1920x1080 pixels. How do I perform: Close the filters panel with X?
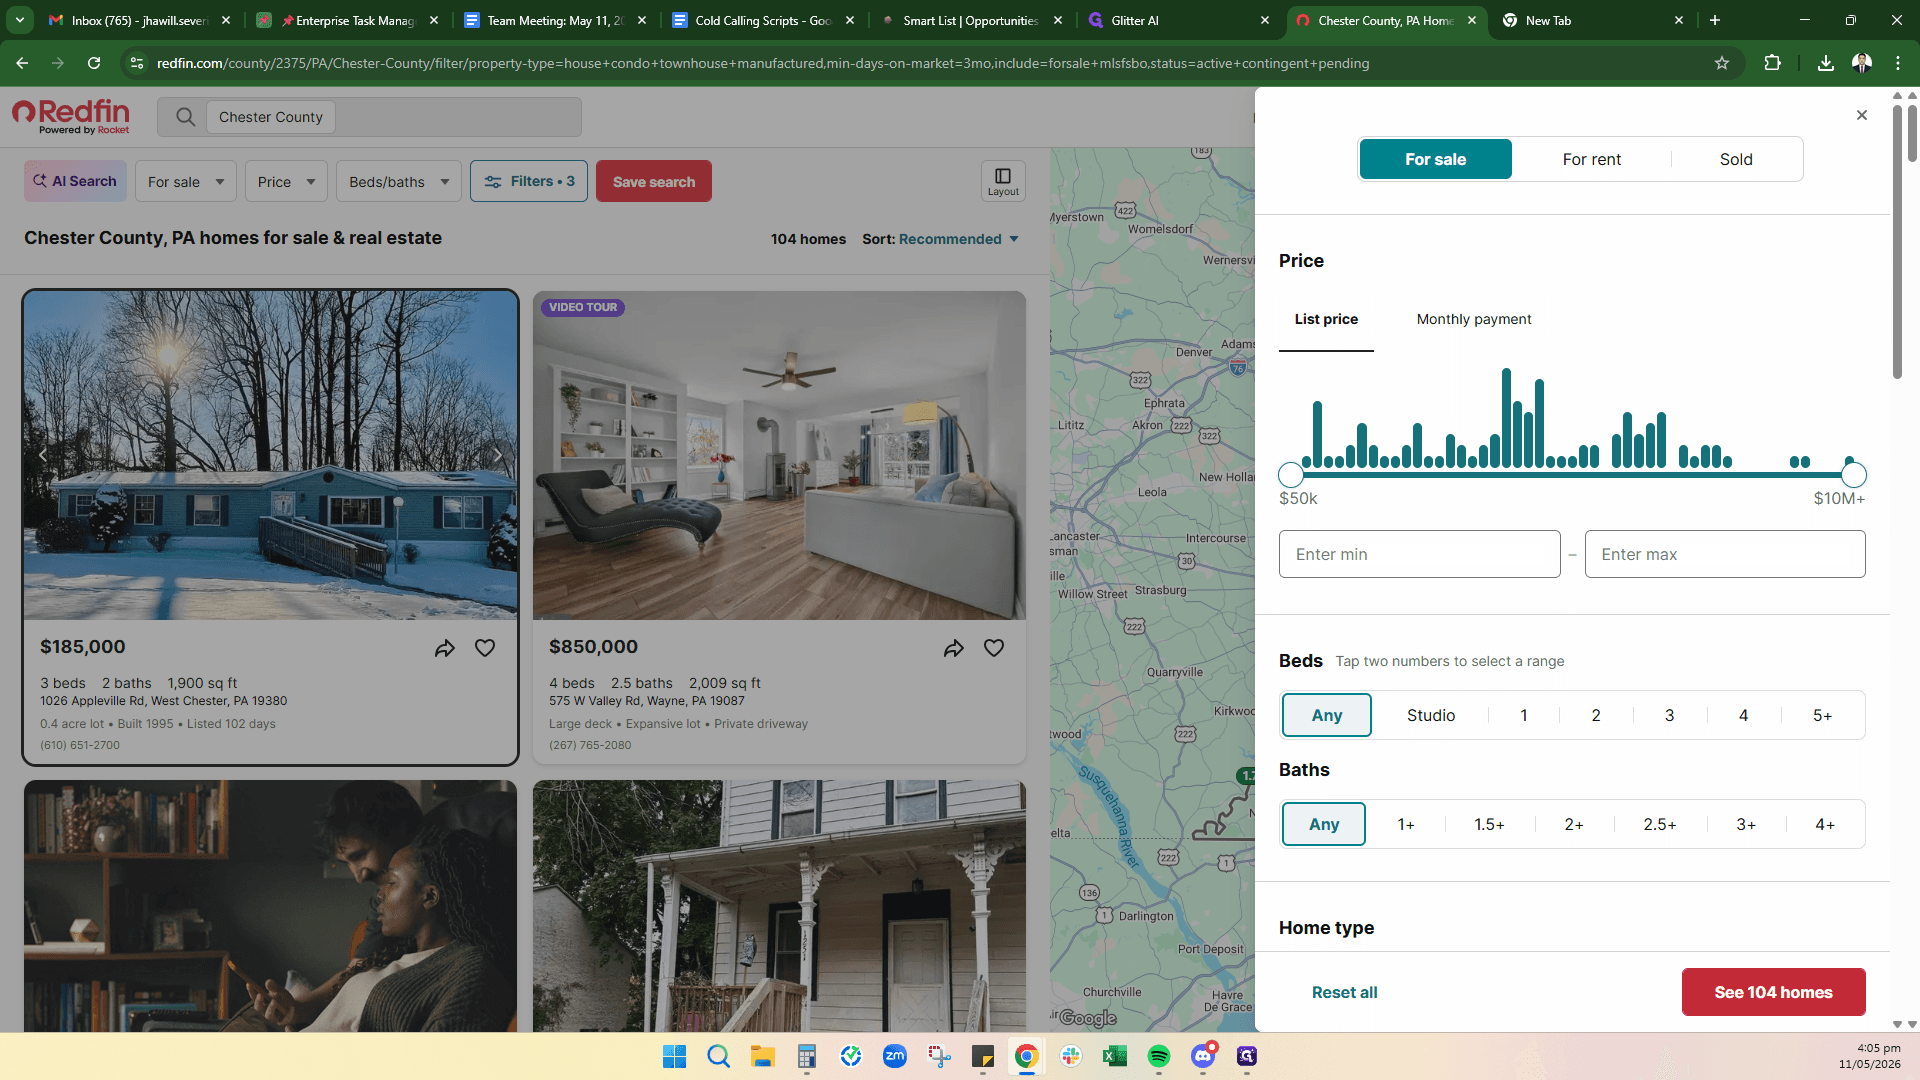[1861, 115]
